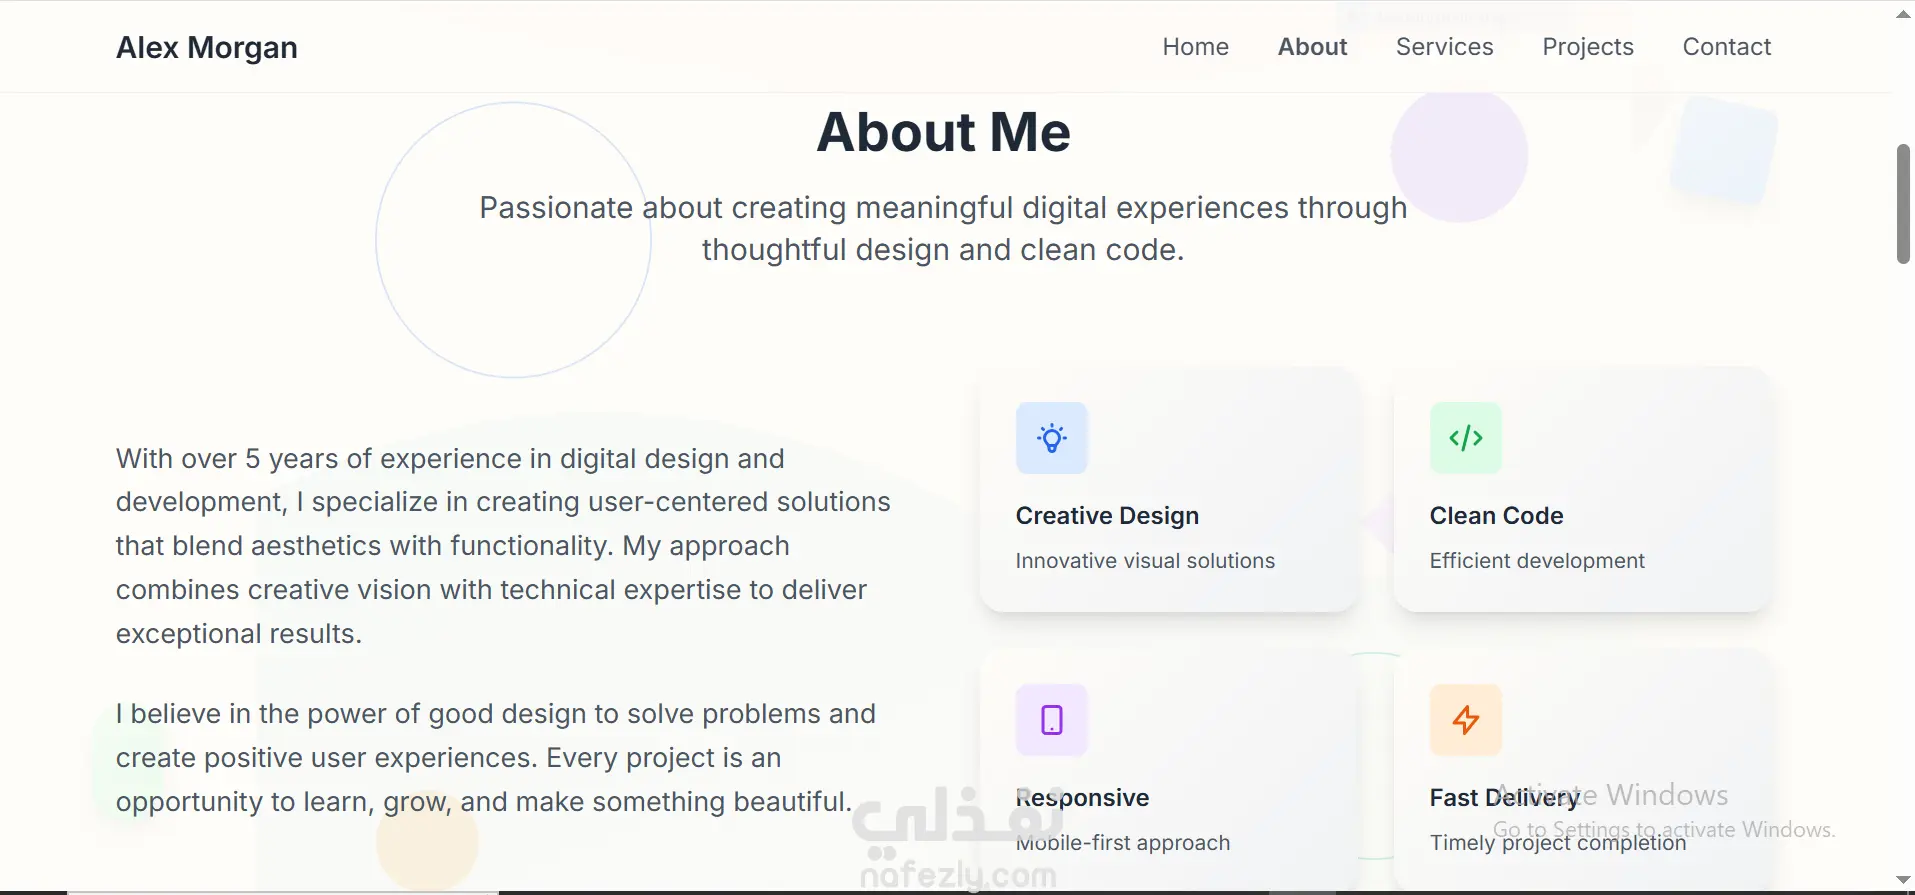Click the purple mobile phone icon
Image resolution: width=1915 pixels, height=895 pixels.
[1051, 720]
